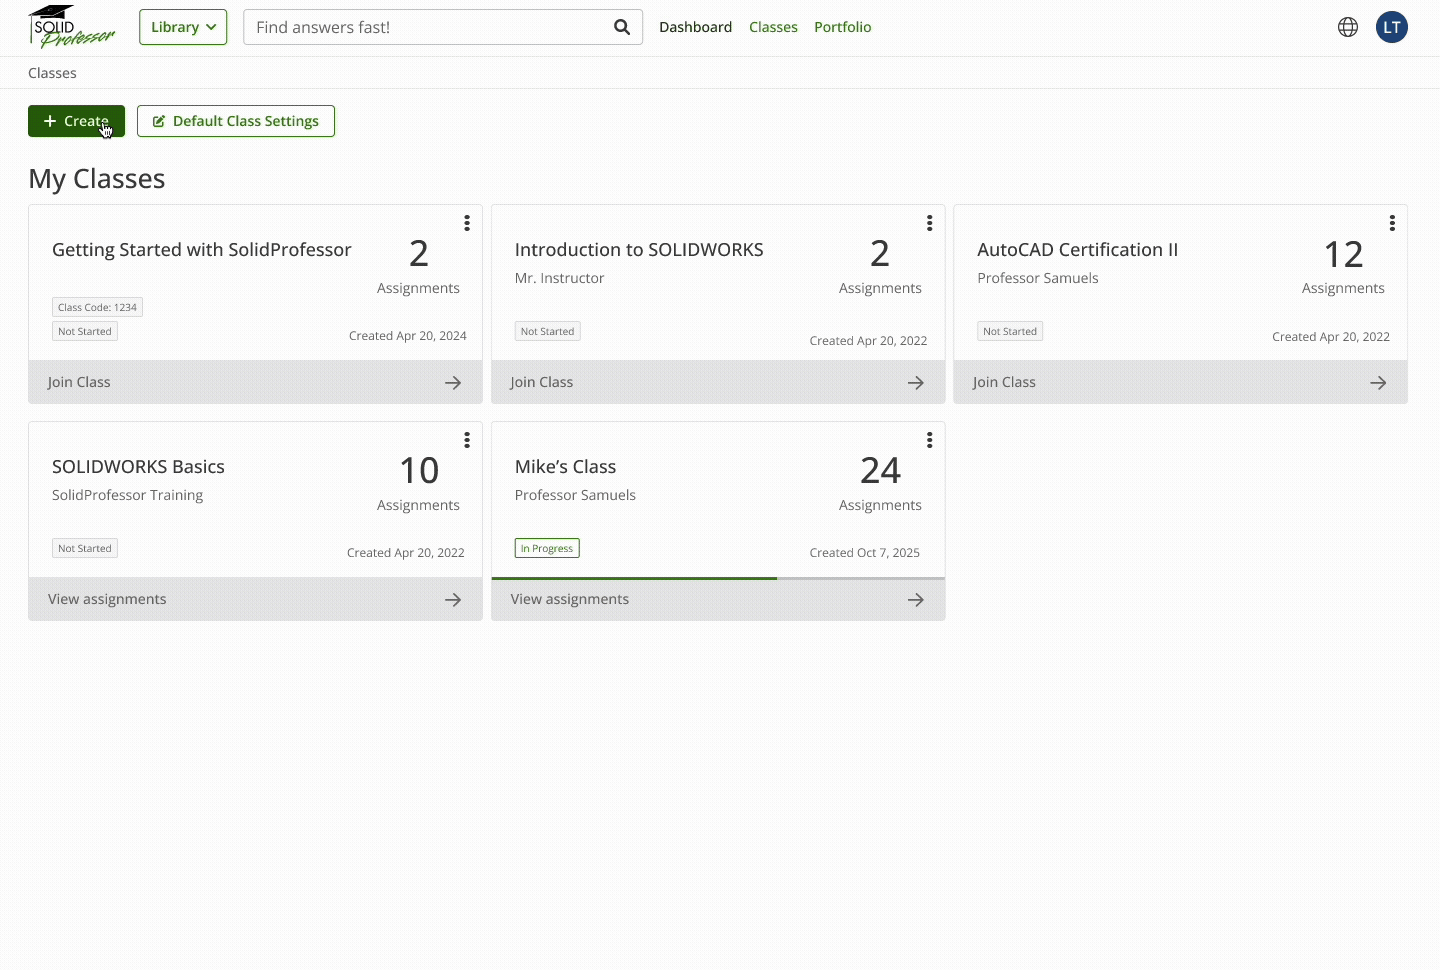1440x970 pixels.
Task: Click arrow icon on Getting Started with SolidProfessor card
Action: point(453,383)
